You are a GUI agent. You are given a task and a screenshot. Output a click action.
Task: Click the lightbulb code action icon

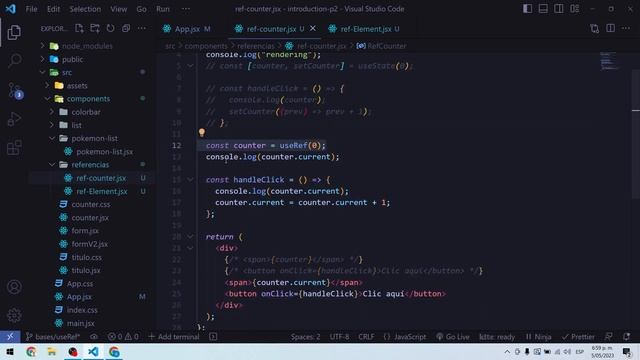202,132
